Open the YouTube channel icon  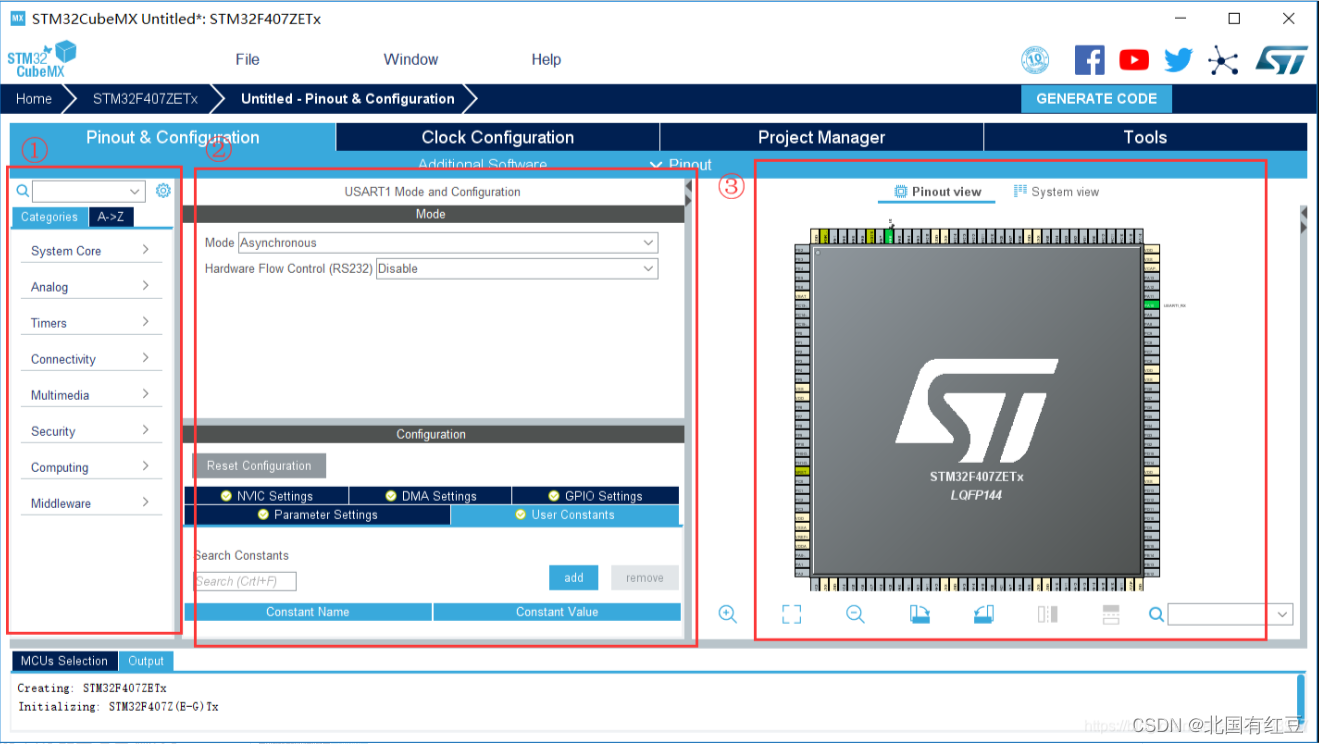[x=1133, y=59]
